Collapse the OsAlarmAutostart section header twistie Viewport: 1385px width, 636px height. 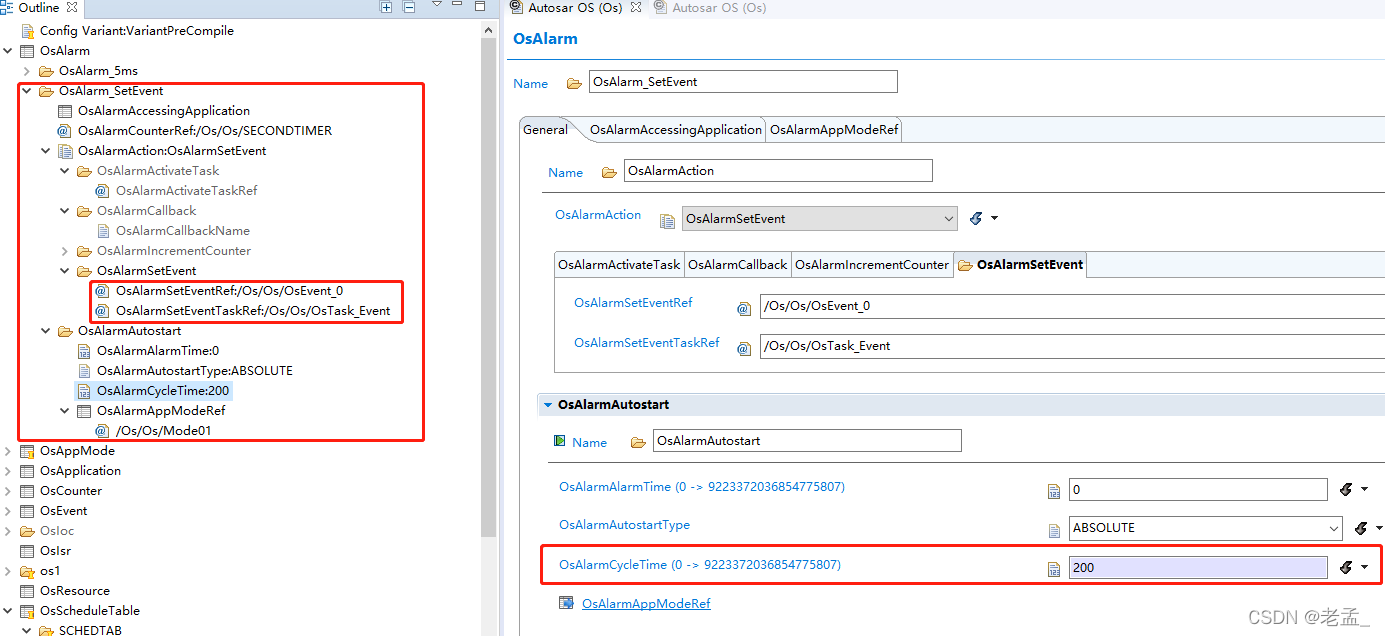click(x=547, y=405)
